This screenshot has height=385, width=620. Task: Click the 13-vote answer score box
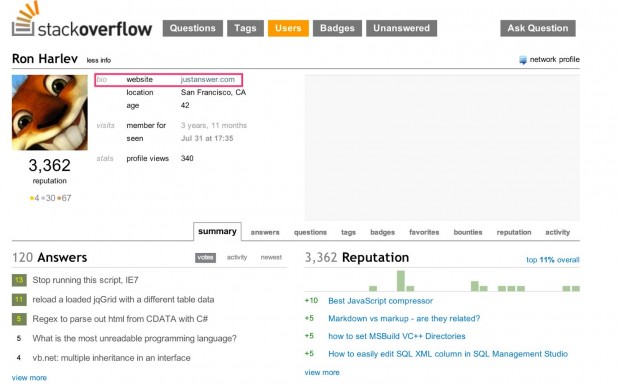[19, 280]
